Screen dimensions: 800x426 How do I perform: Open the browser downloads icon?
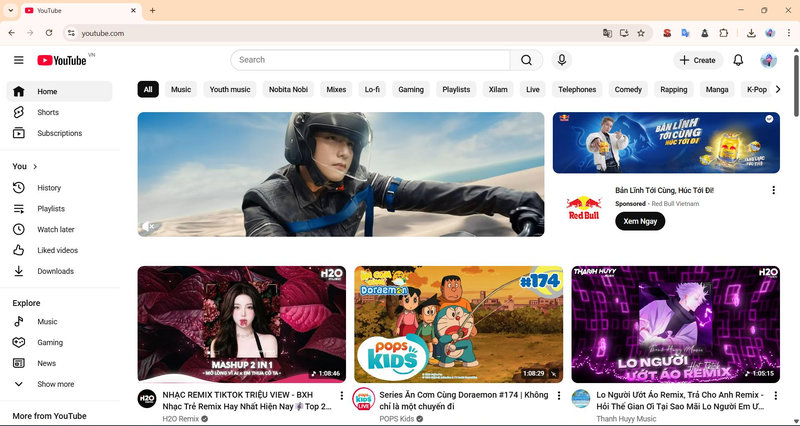click(751, 33)
